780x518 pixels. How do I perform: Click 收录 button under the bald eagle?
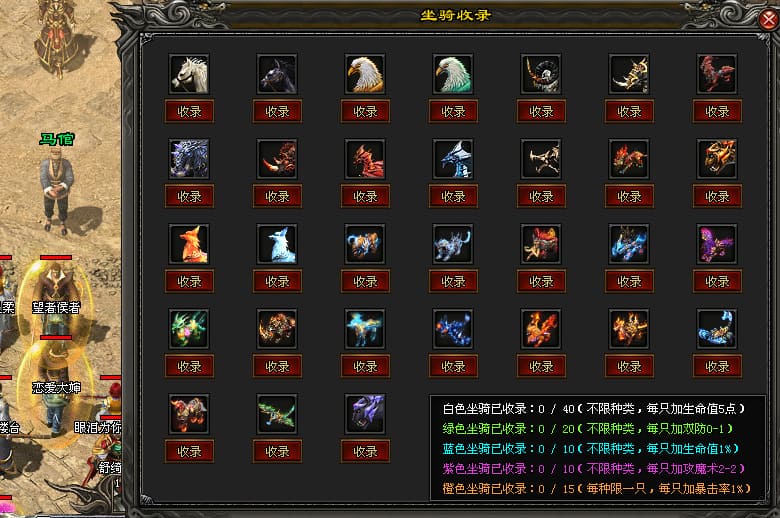click(366, 111)
